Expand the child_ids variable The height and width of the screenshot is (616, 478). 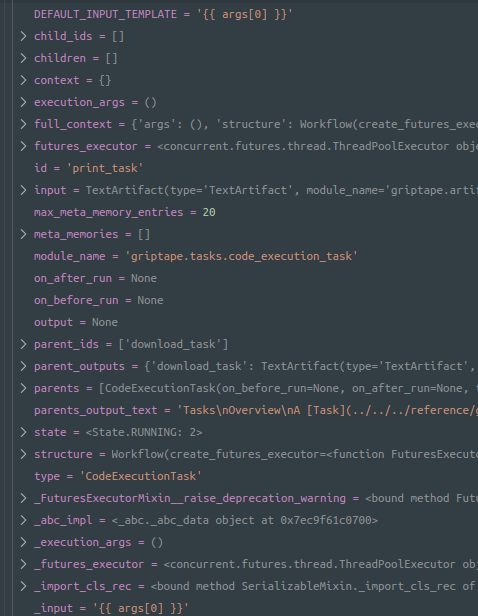point(23,36)
